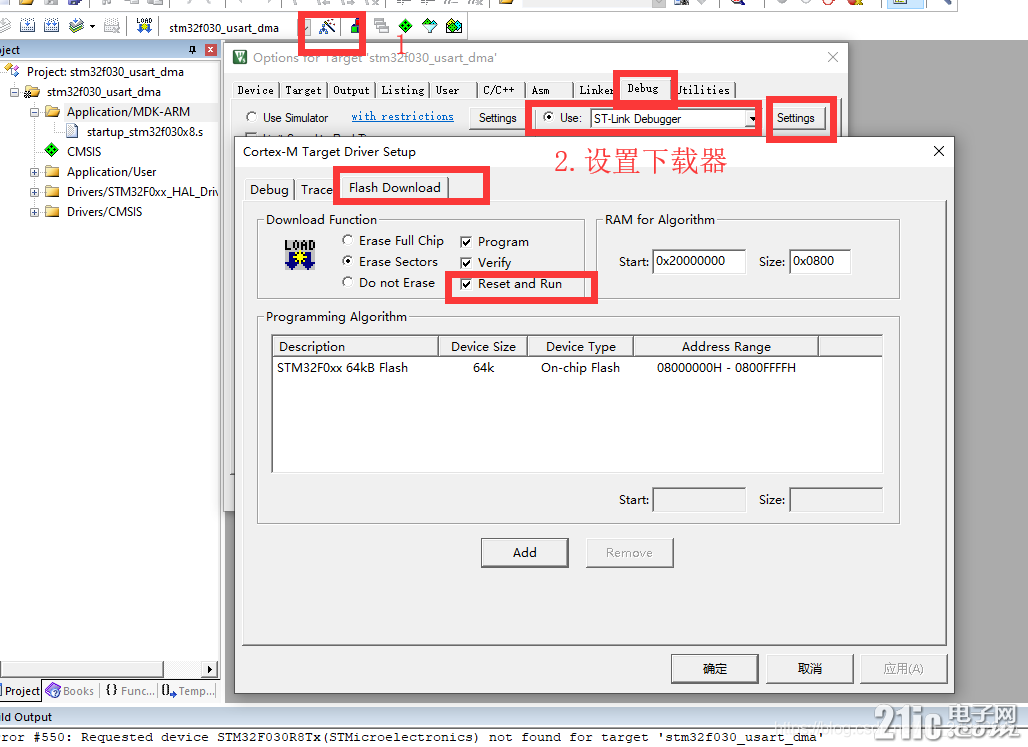The width and height of the screenshot is (1028, 747).
Task: Click the Select Software Packs icon
Action: tap(429, 26)
